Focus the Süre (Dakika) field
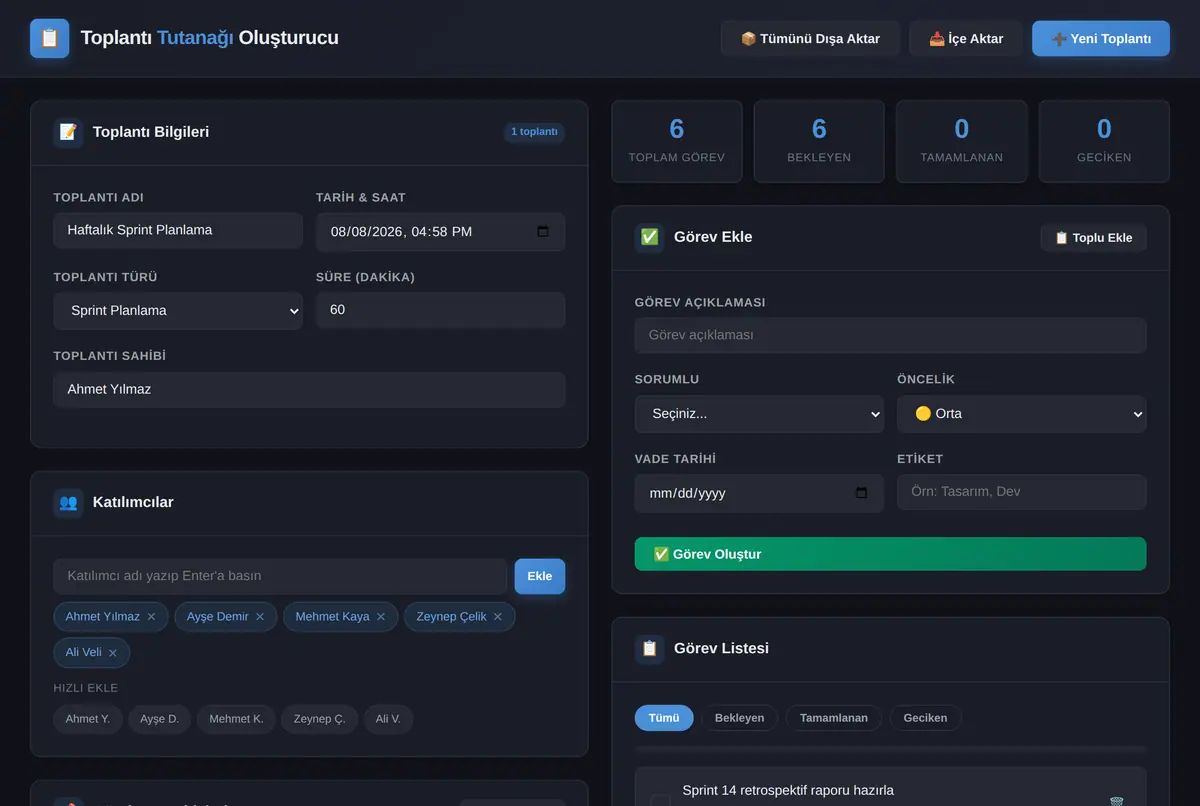Image resolution: width=1200 pixels, height=806 pixels. click(440, 310)
